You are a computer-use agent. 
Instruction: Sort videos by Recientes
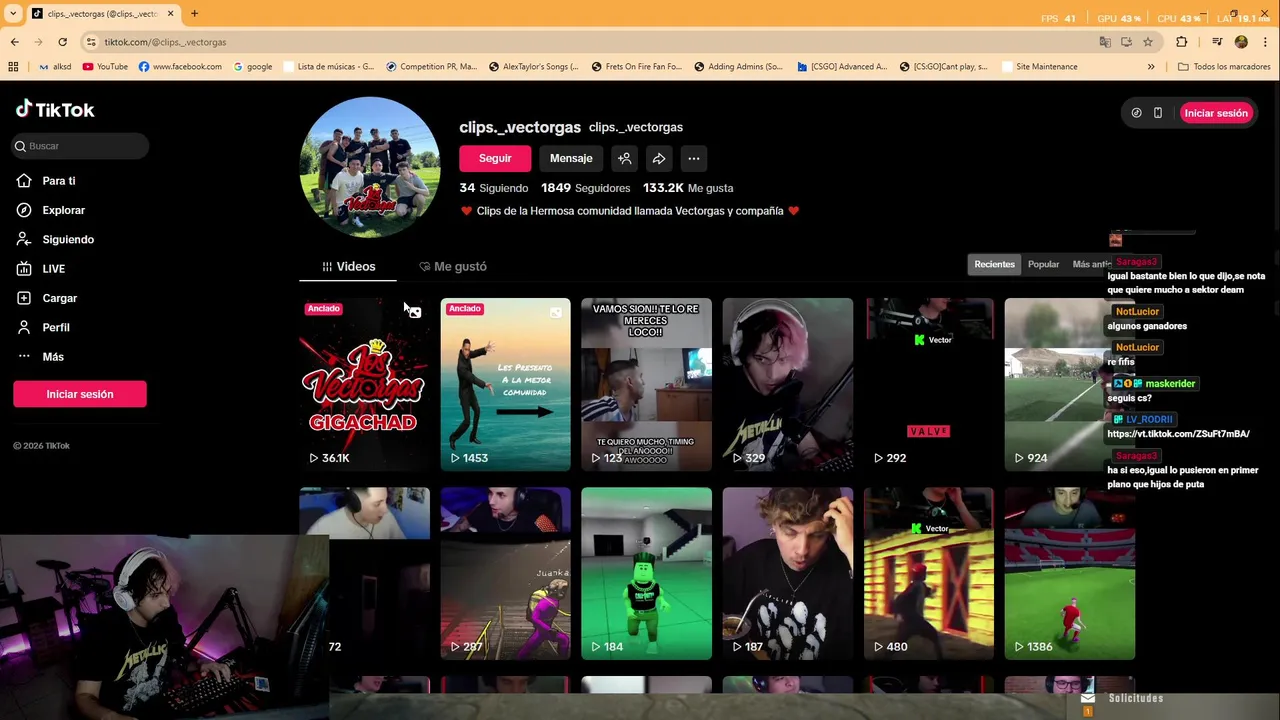994,264
